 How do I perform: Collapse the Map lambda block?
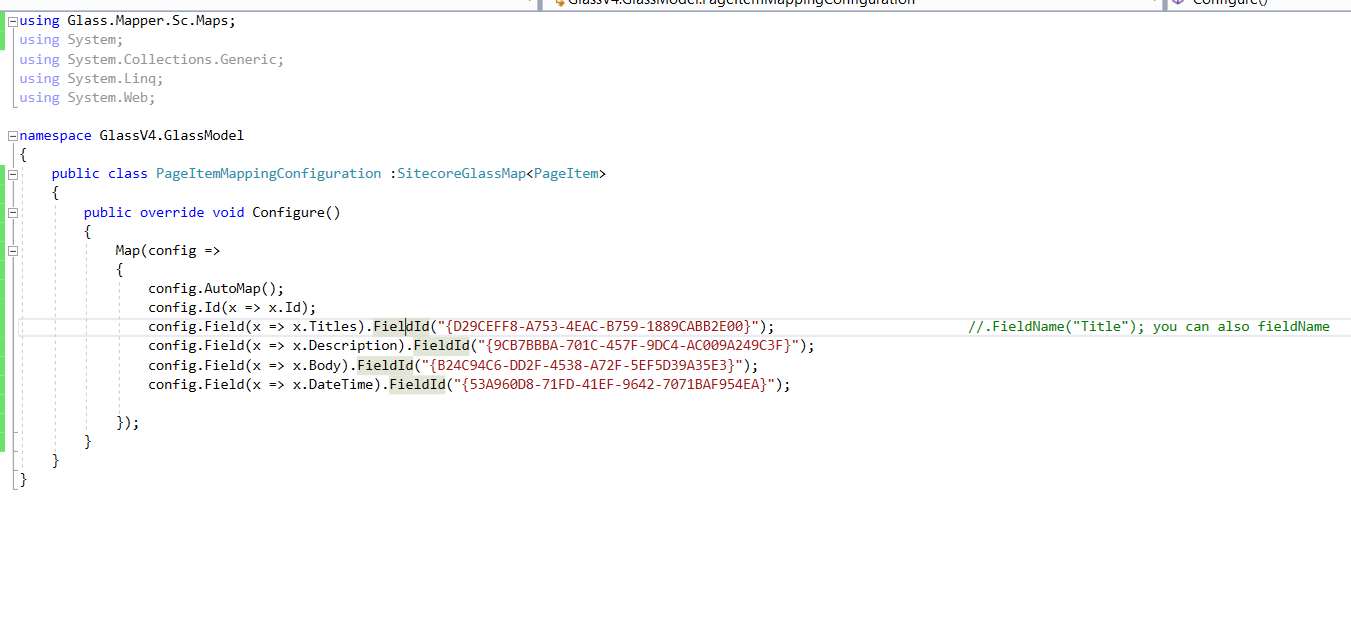(x=13, y=251)
